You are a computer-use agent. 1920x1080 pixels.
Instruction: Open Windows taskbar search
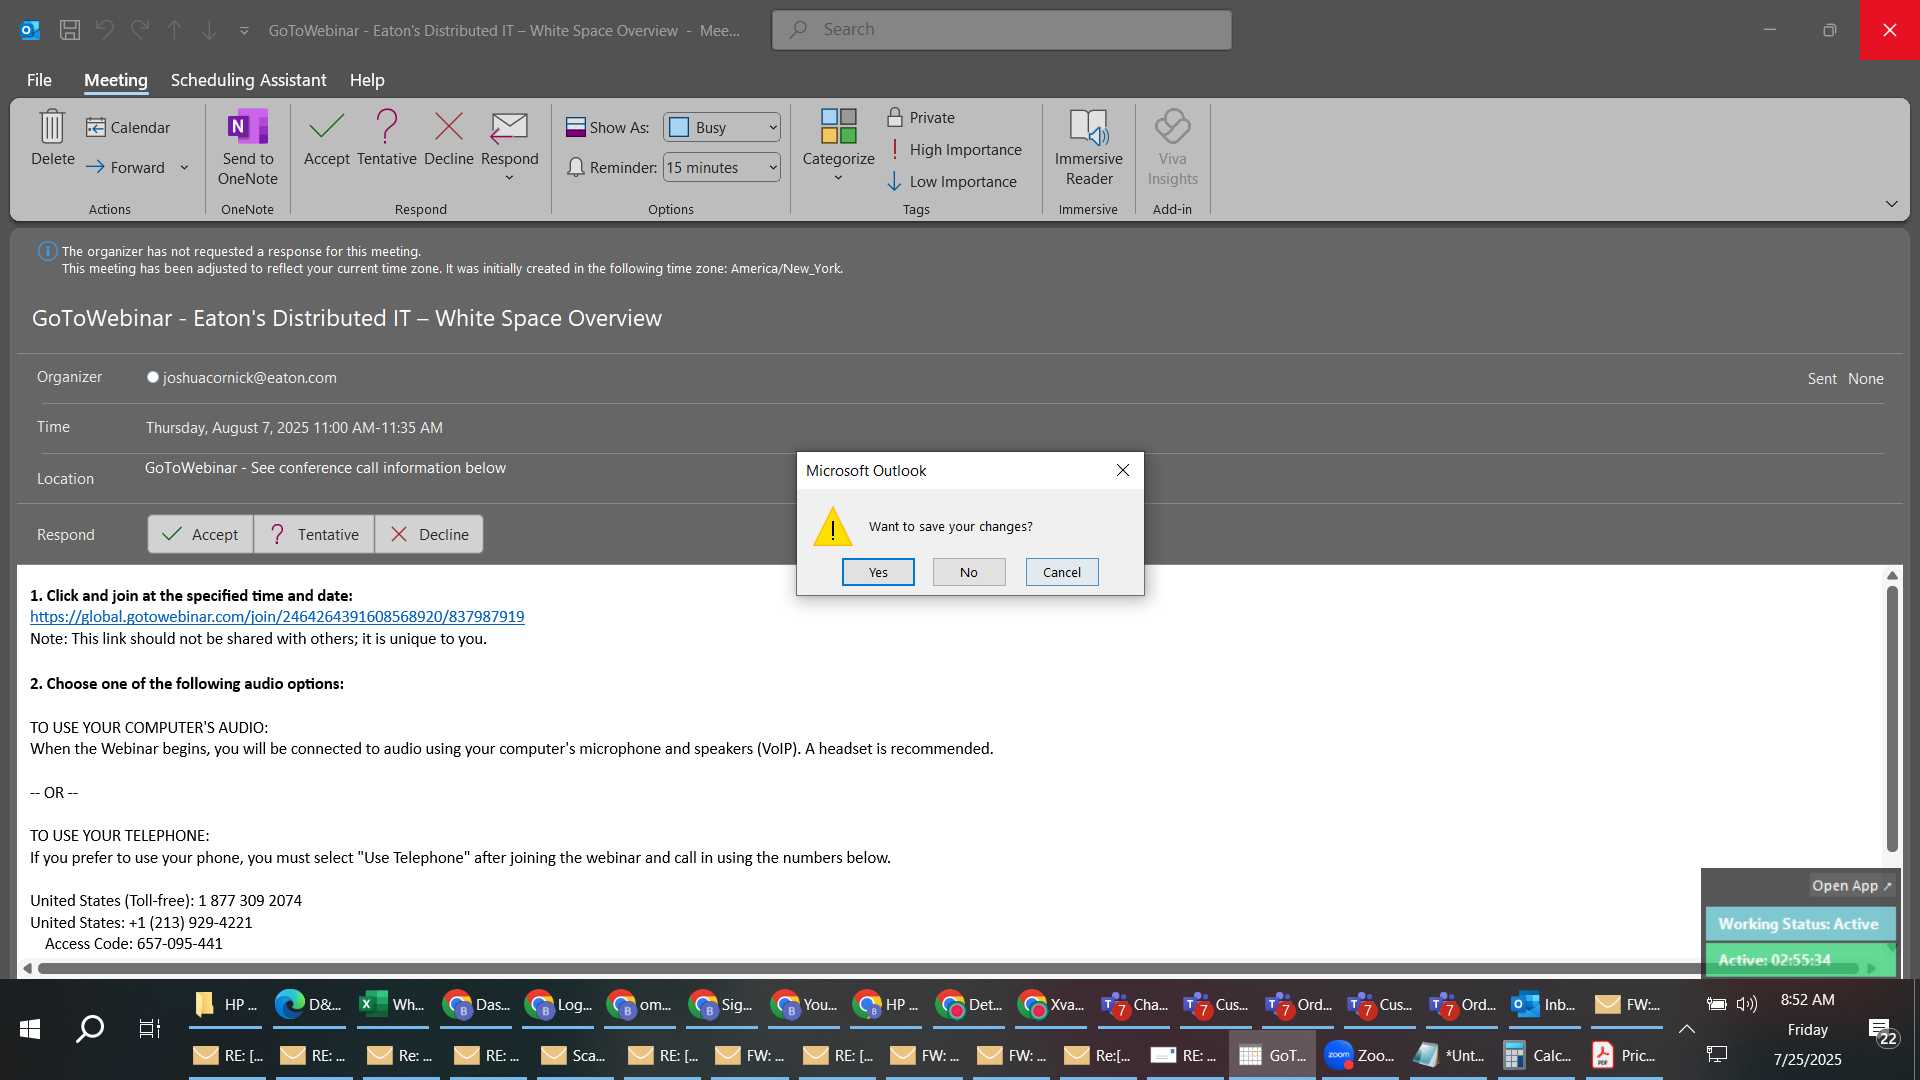[90, 1028]
